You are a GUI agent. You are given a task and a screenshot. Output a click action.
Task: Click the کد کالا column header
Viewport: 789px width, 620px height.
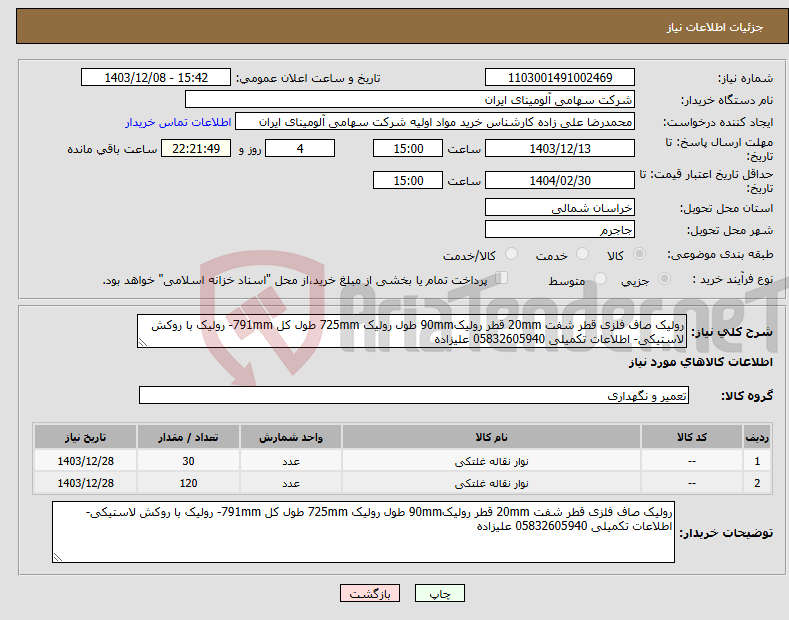tap(692, 437)
